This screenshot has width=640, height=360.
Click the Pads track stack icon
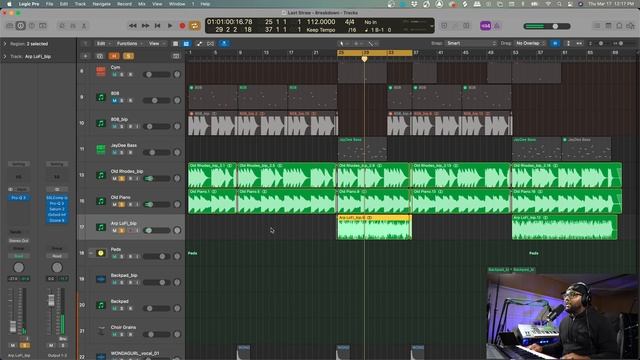tap(101, 253)
